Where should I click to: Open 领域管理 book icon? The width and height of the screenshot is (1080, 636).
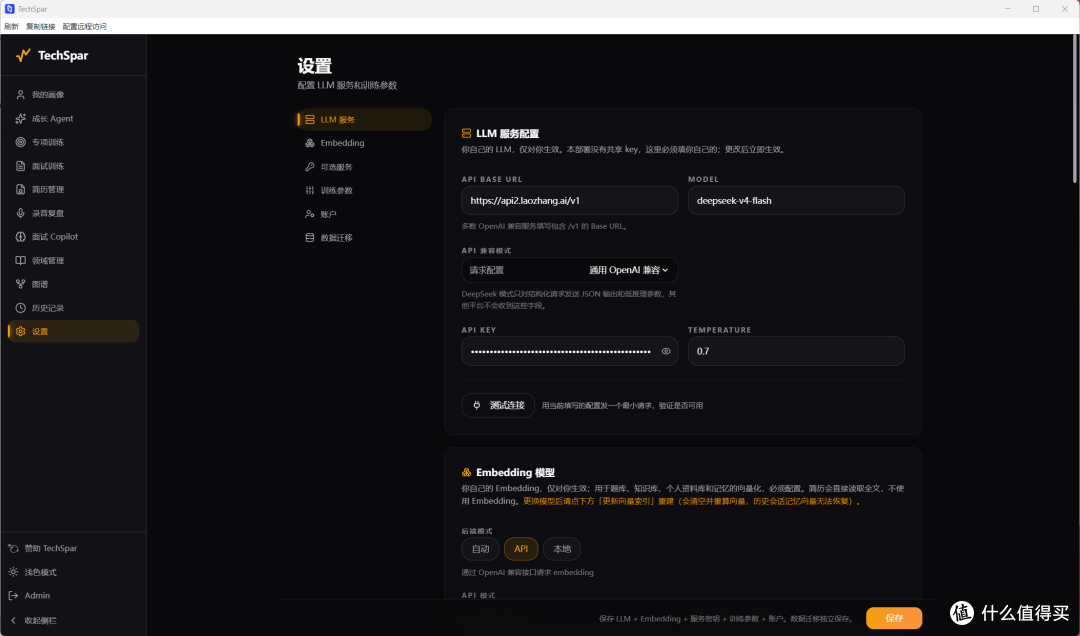pyautogui.click(x=21, y=260)
